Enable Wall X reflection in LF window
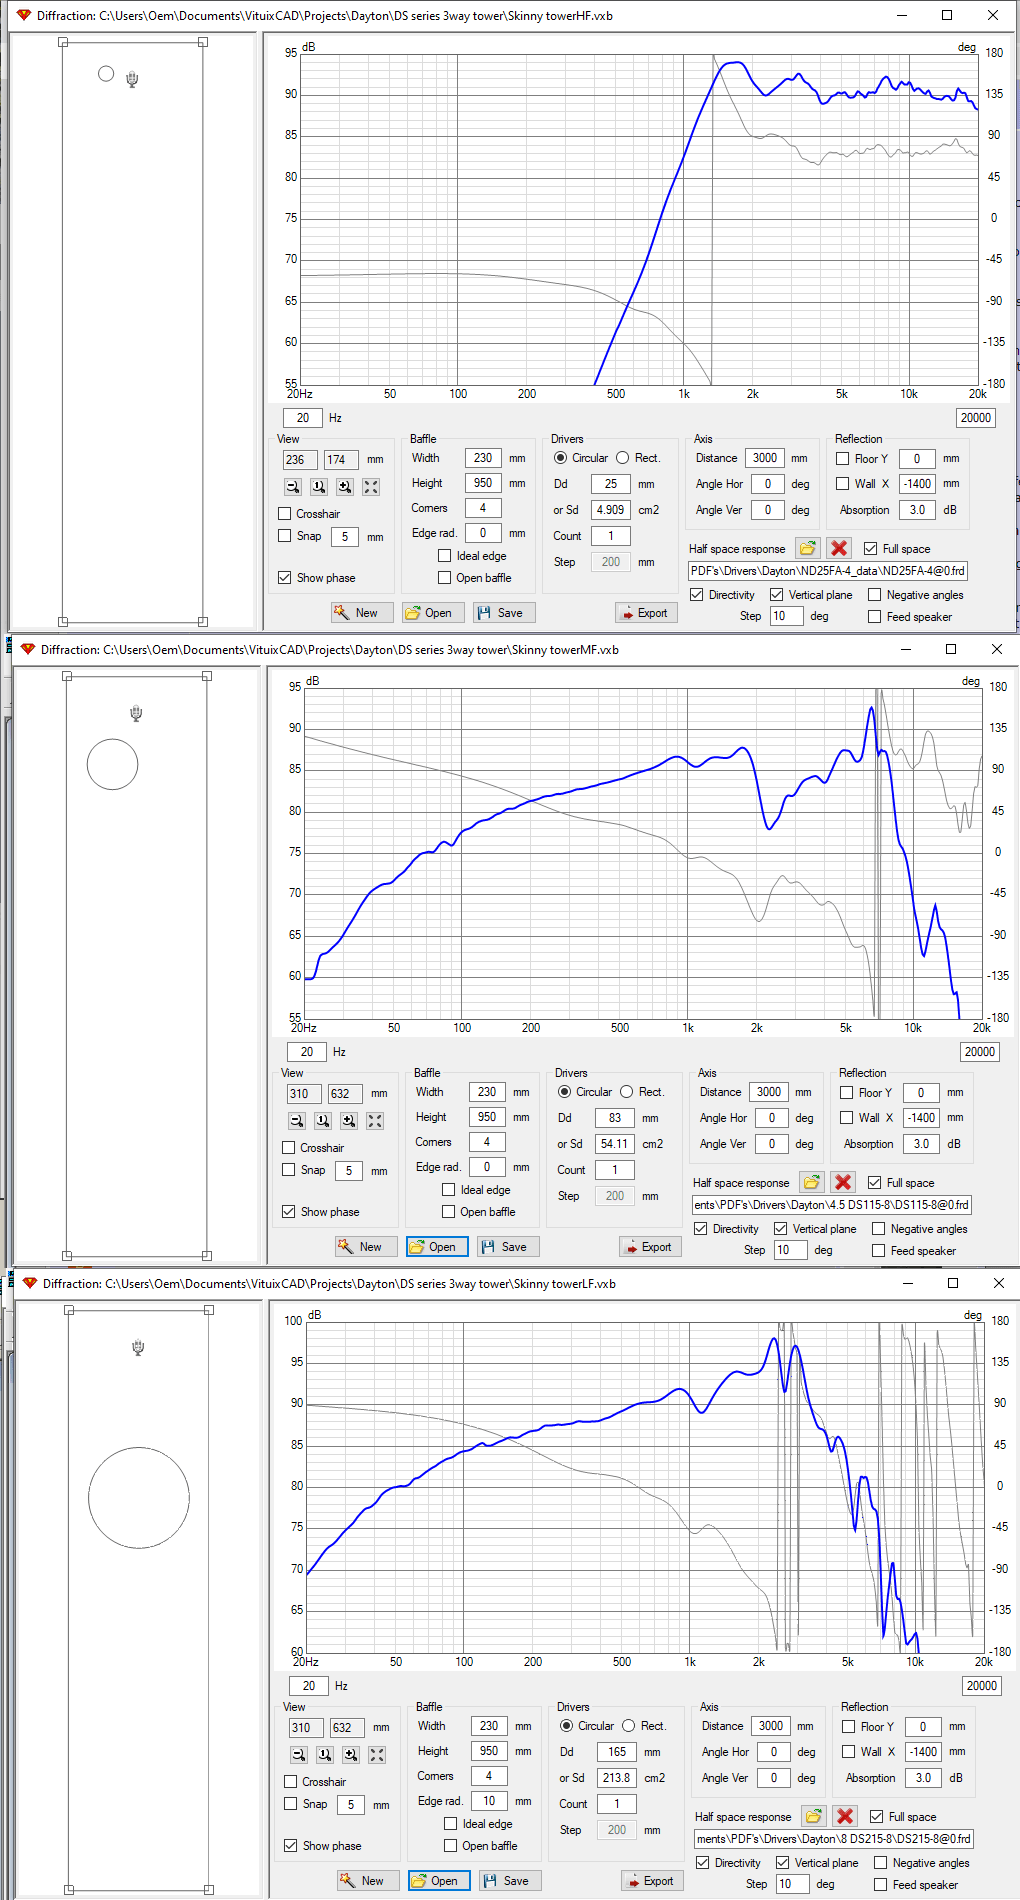Viewport: 1020px width, 1900px height. pos(849,1752)
